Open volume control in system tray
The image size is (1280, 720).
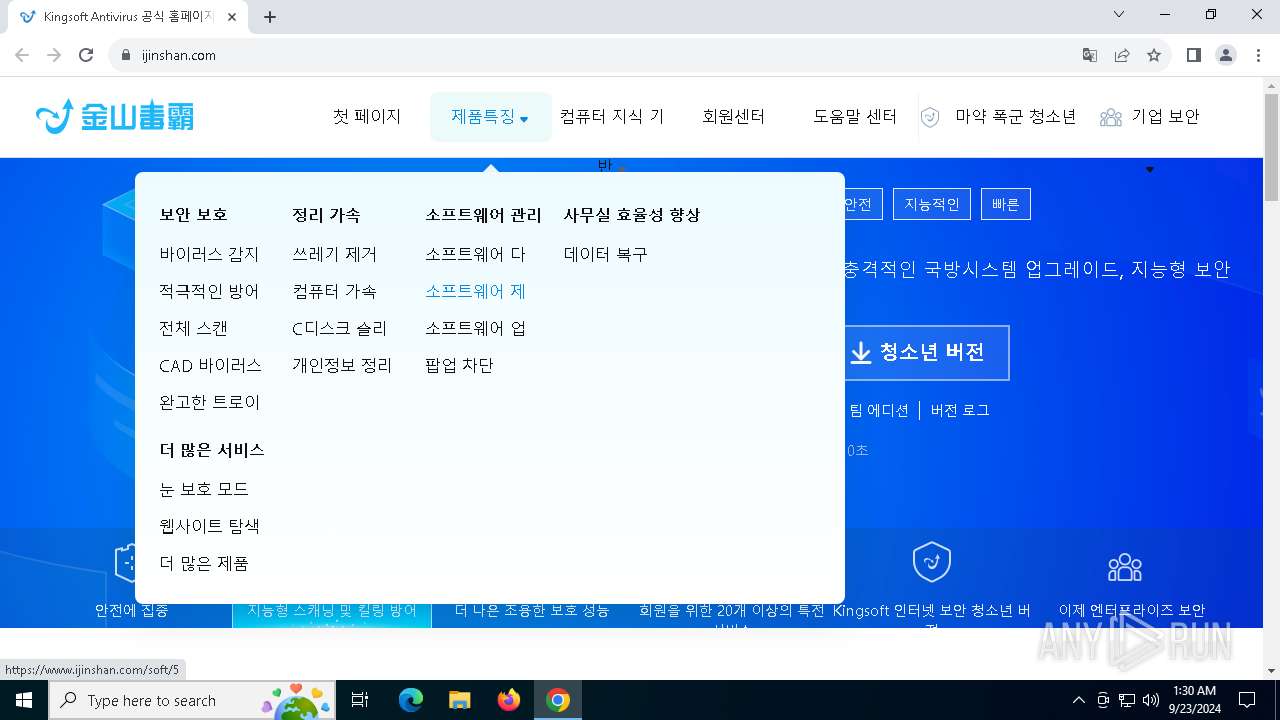(1151, 700)
